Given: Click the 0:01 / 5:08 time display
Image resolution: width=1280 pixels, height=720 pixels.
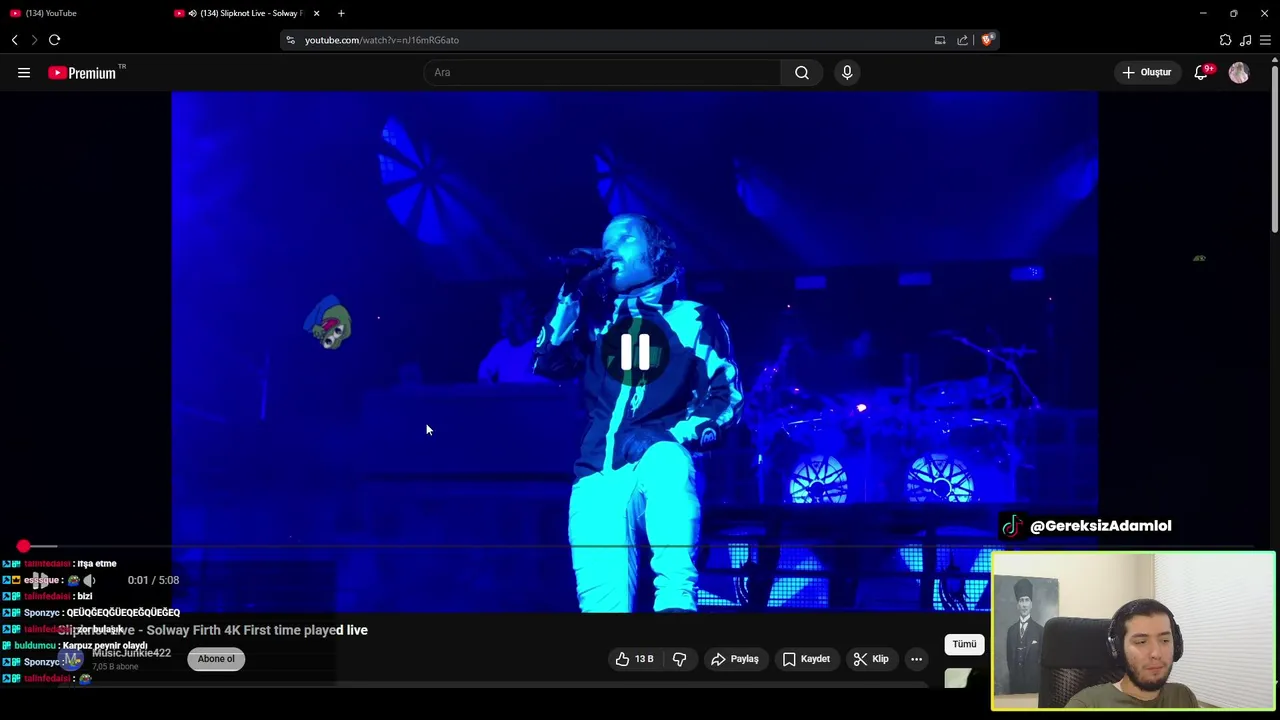Looking at the screenshot, I should click(153, 580).
